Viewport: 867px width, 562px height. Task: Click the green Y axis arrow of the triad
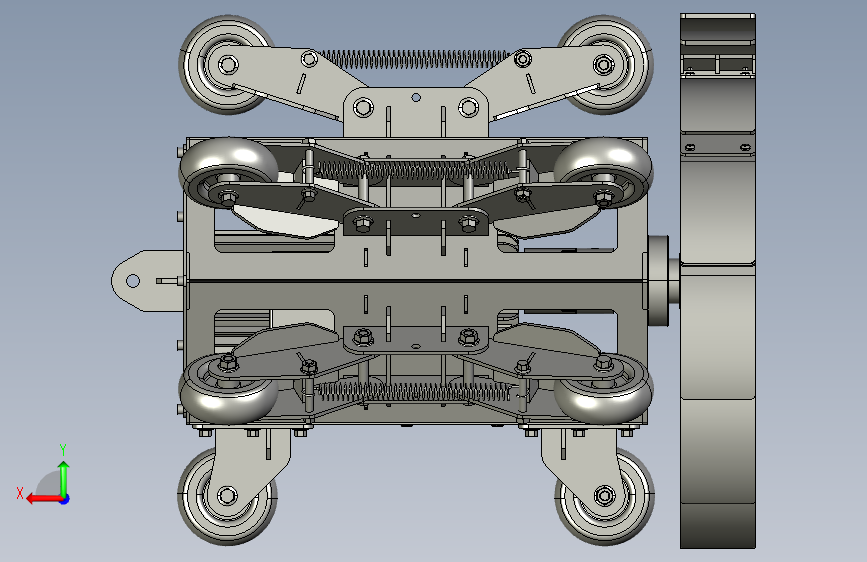pyautogui.click(x=64, y=478)
